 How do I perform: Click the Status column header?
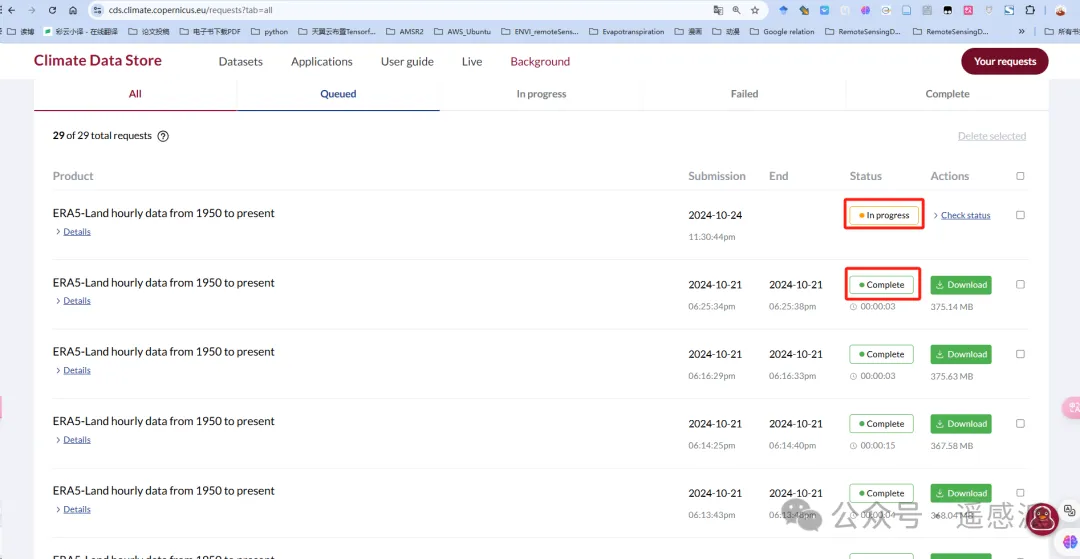[866, 176]
